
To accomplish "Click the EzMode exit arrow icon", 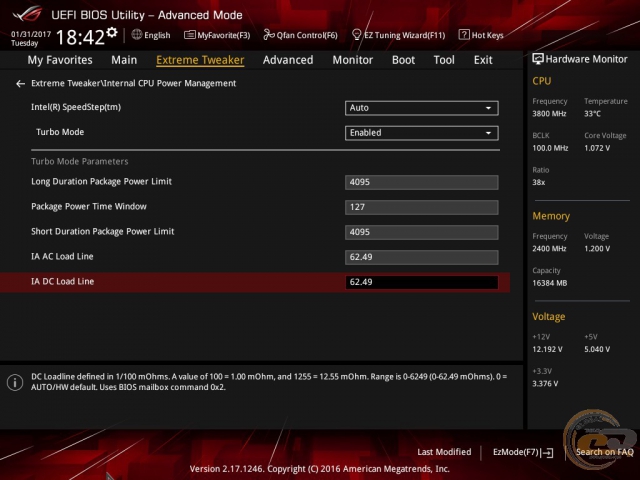I will click(547, 453).
